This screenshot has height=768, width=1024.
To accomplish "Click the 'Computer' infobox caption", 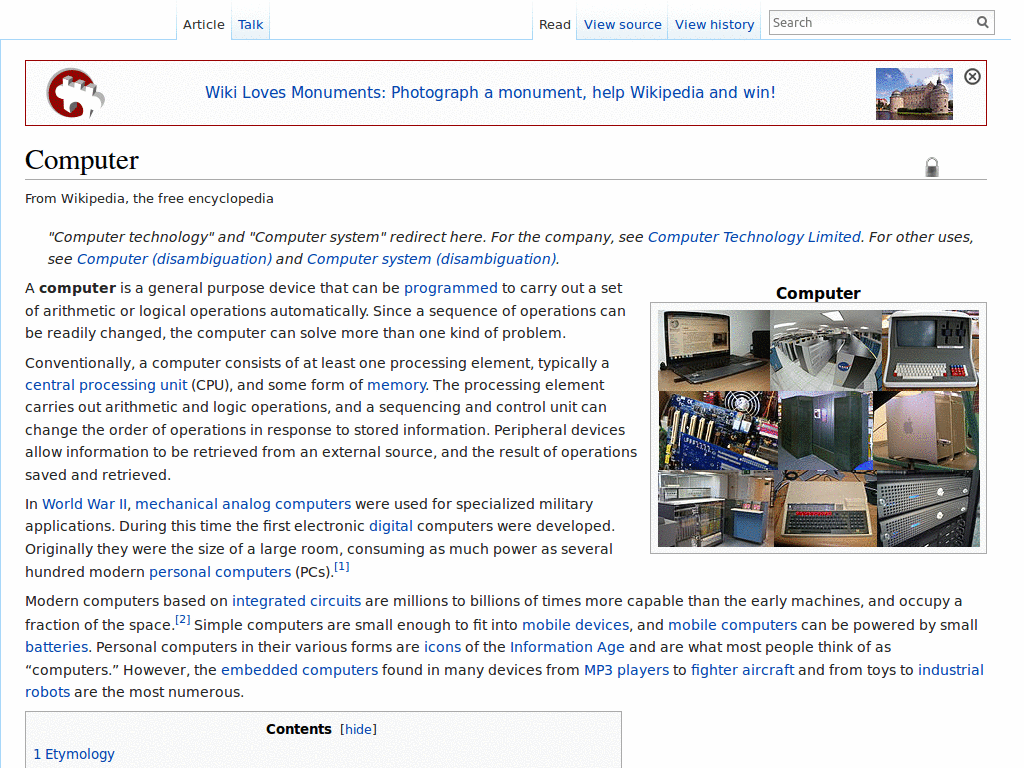I will pyautogui.click(x=818, y=293).
